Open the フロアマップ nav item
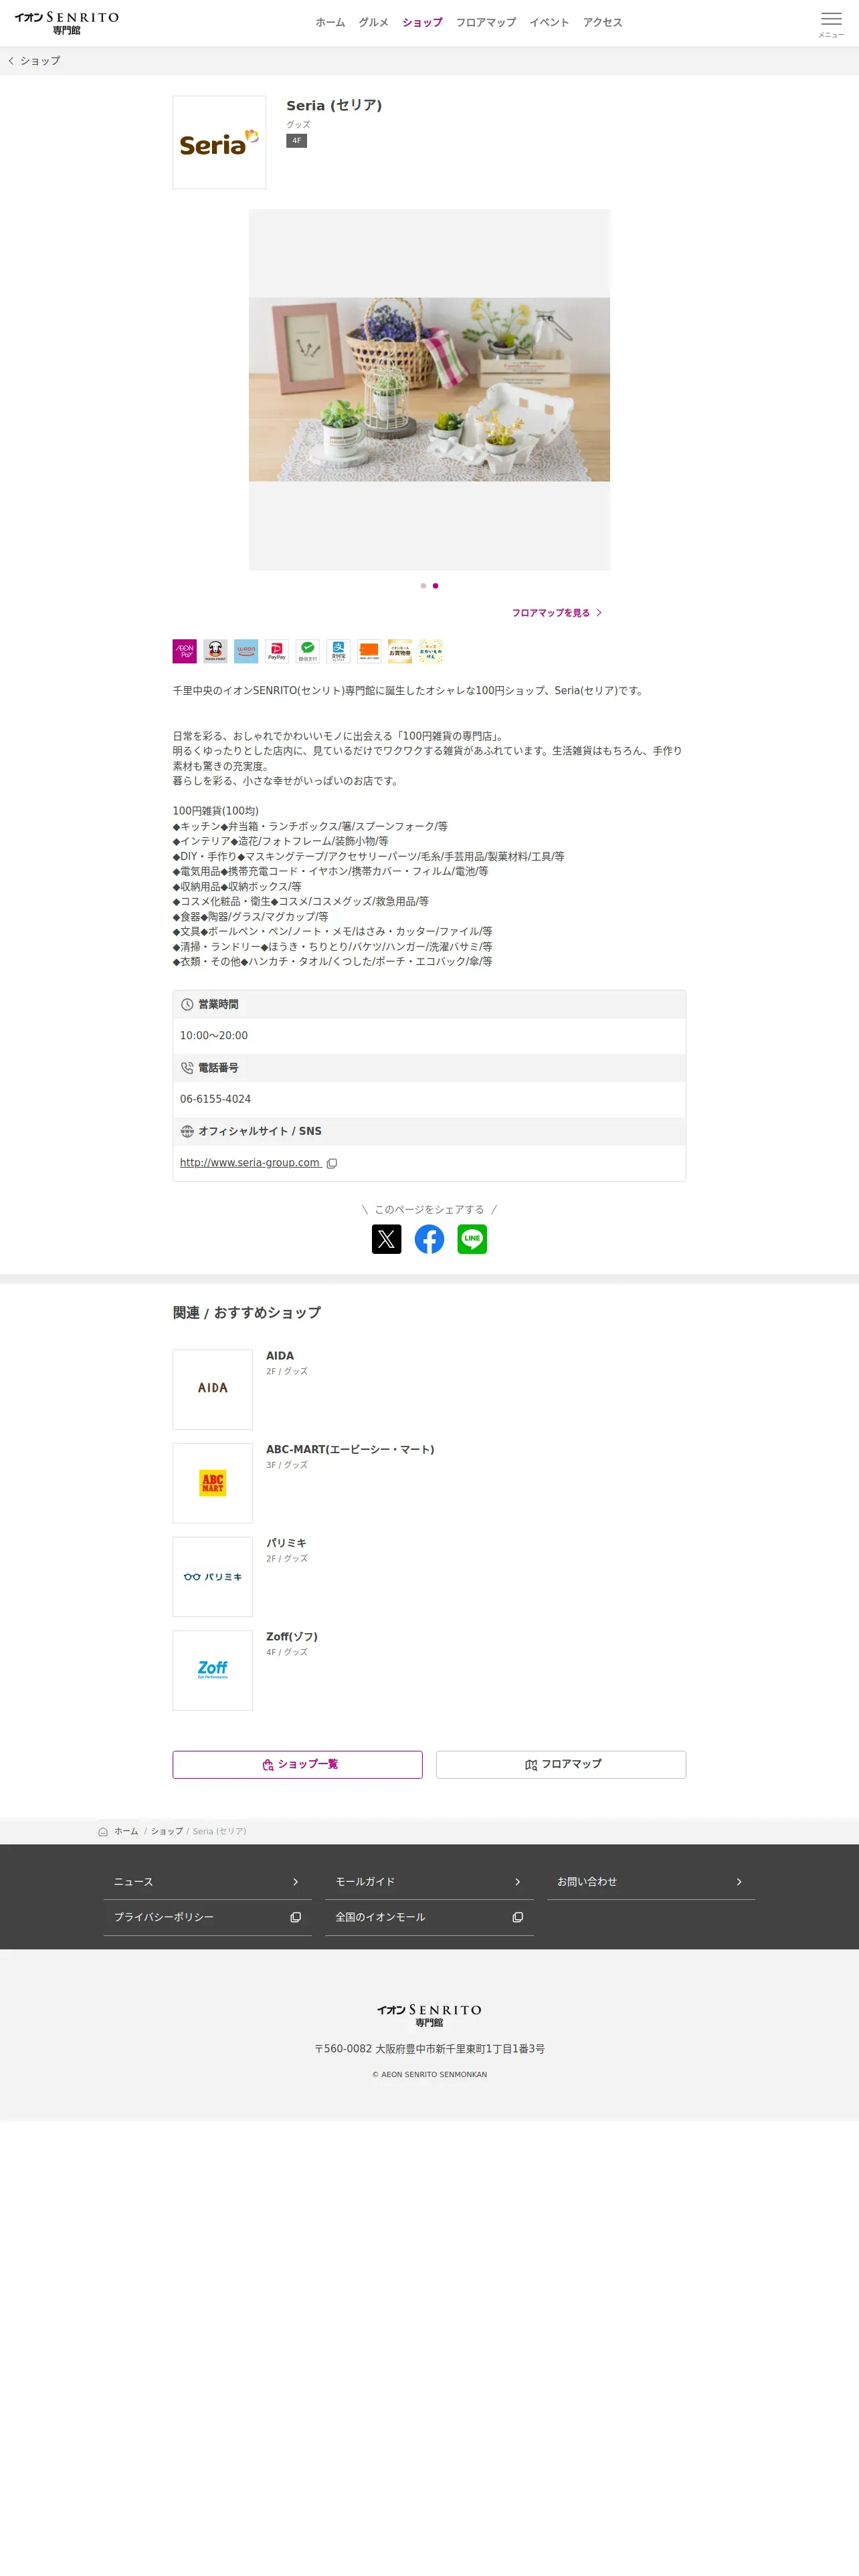 486,22
